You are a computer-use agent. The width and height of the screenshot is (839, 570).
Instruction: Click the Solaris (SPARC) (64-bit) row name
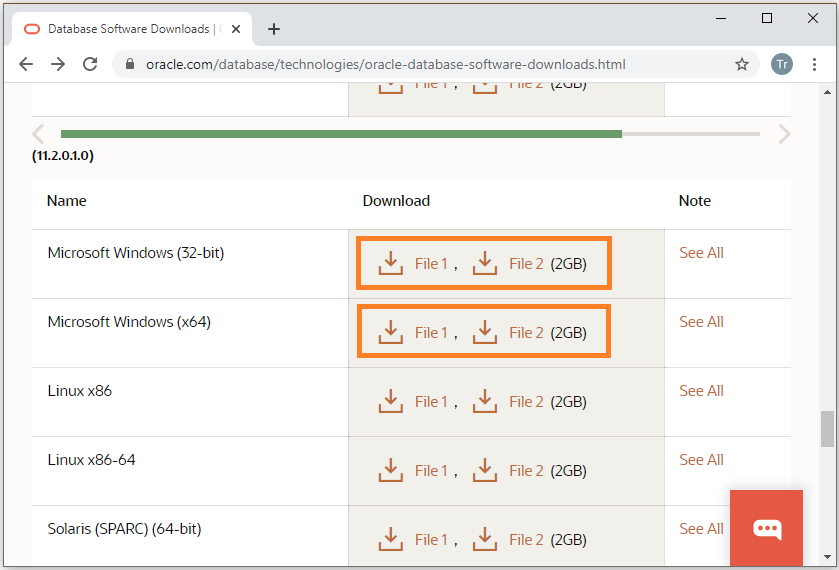pos(124,529)
